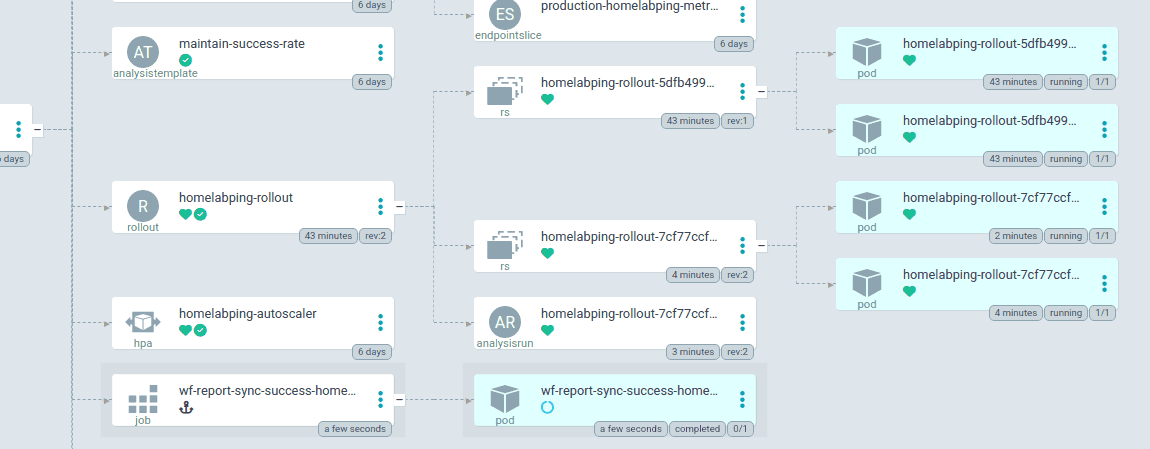Click the R rollout node icon

click(x=143, y=206)
